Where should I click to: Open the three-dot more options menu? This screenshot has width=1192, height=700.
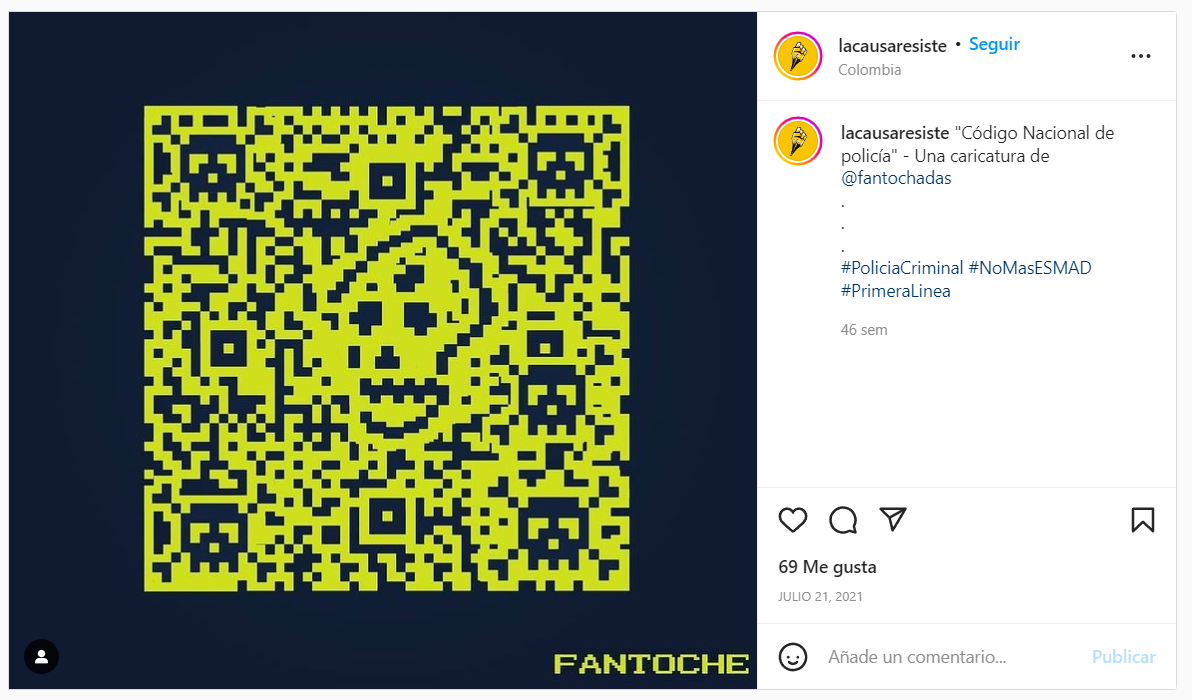[x=1140, y=56]
